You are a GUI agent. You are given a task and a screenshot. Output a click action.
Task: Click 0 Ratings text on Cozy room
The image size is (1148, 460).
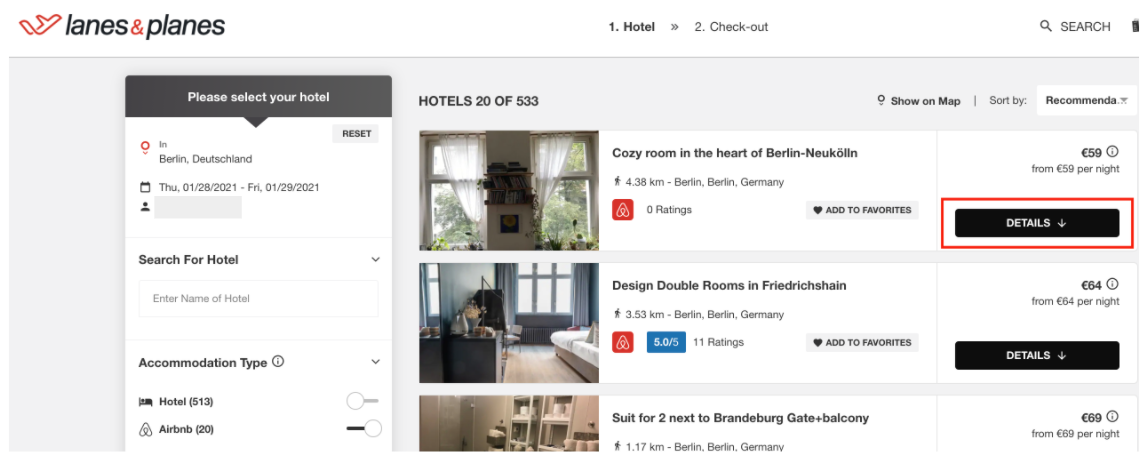[x=668, y=209]
